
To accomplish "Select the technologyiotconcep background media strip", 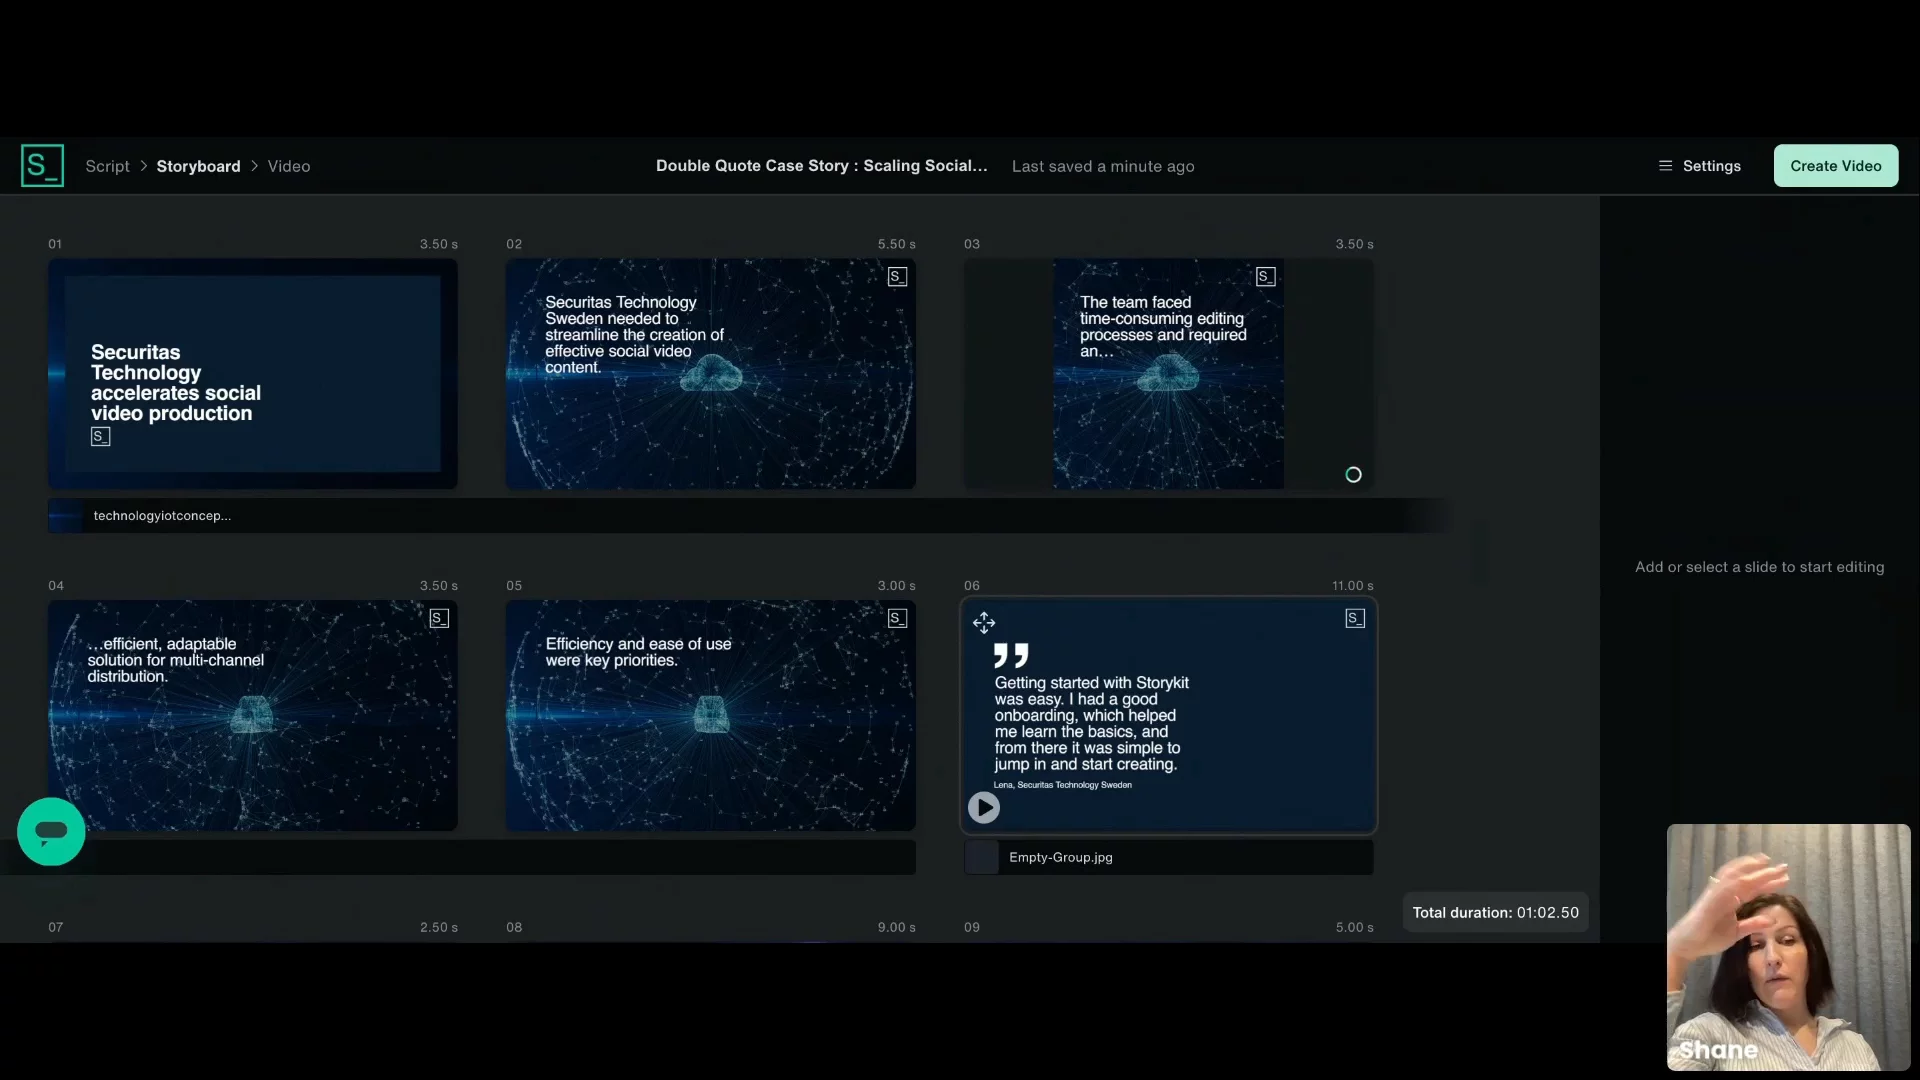I will [160, 516].
